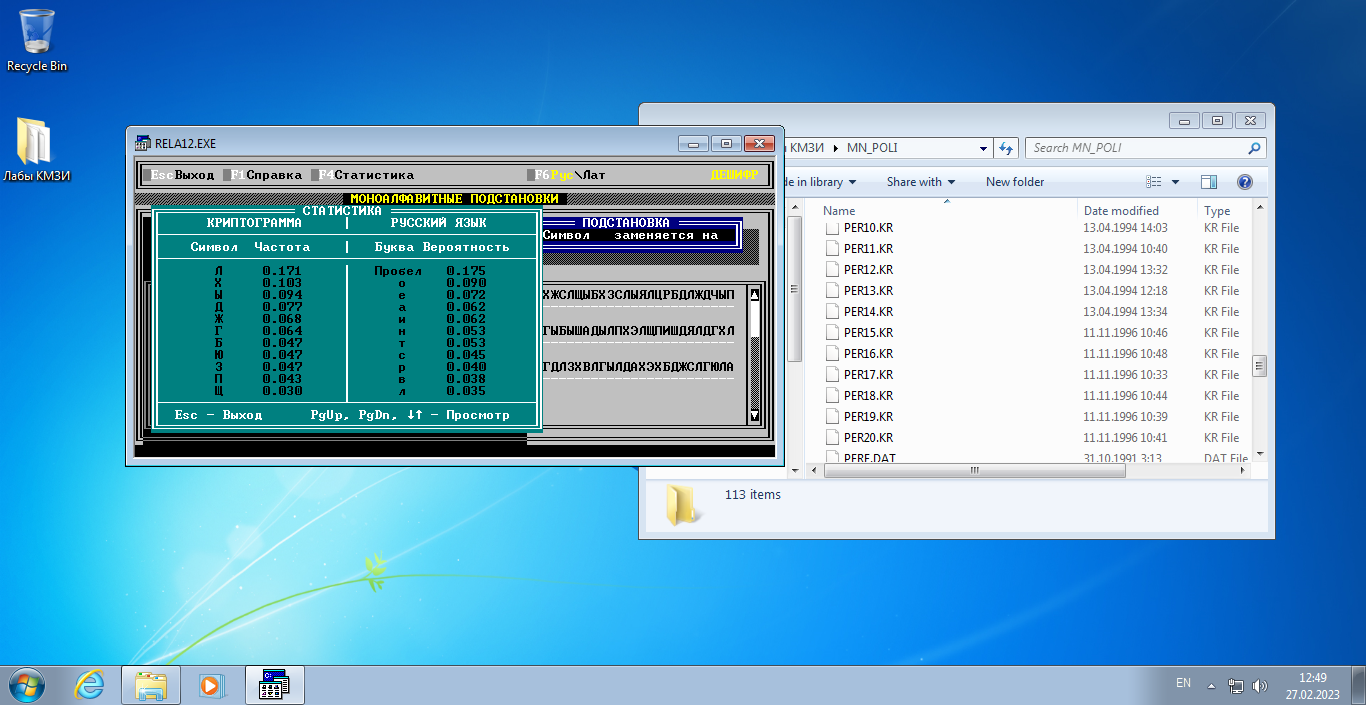Click frequency value 0.068
This screenshot has height=705, width=1366.
[x=282, y=319]
